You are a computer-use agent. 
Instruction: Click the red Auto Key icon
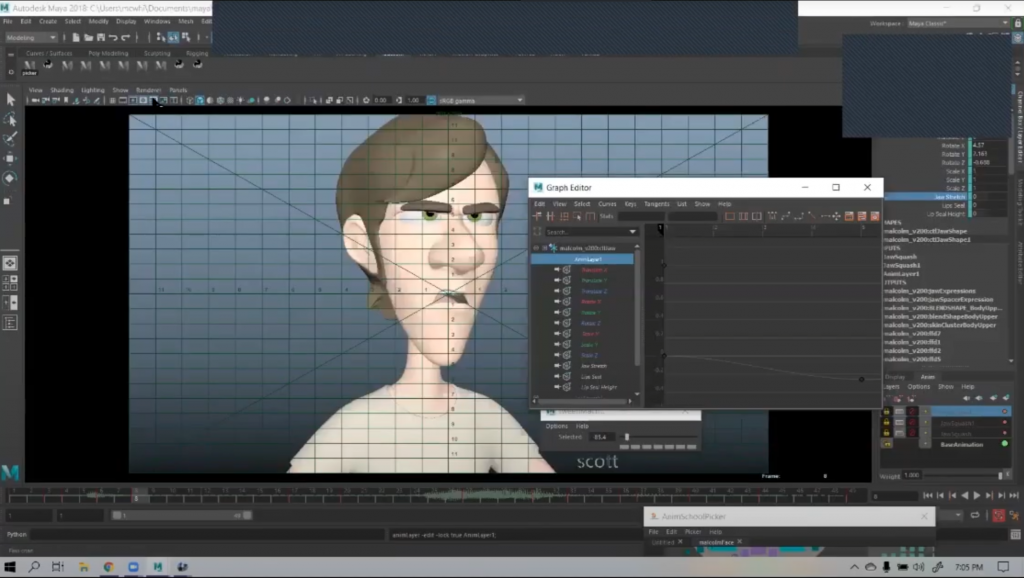(999, 516)
